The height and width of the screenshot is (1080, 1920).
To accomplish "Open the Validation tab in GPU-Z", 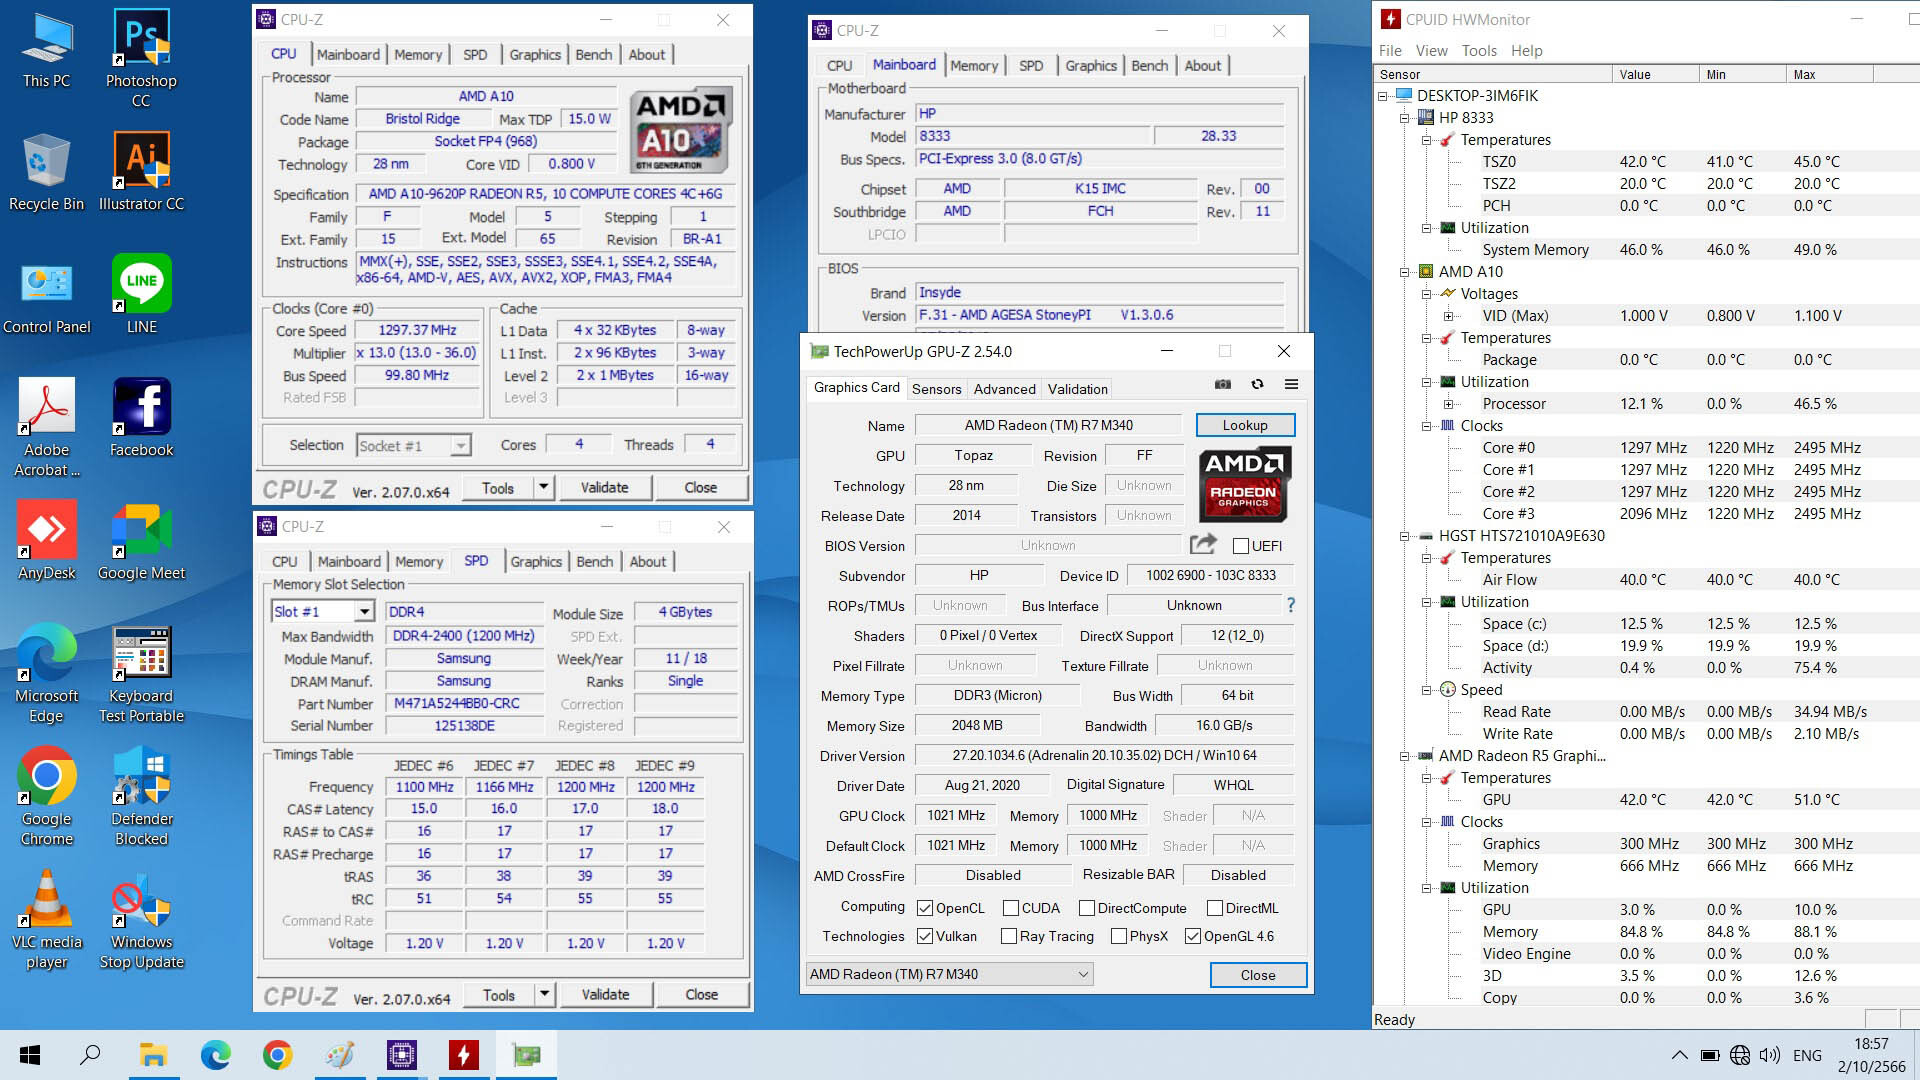I will point(1077,389).
